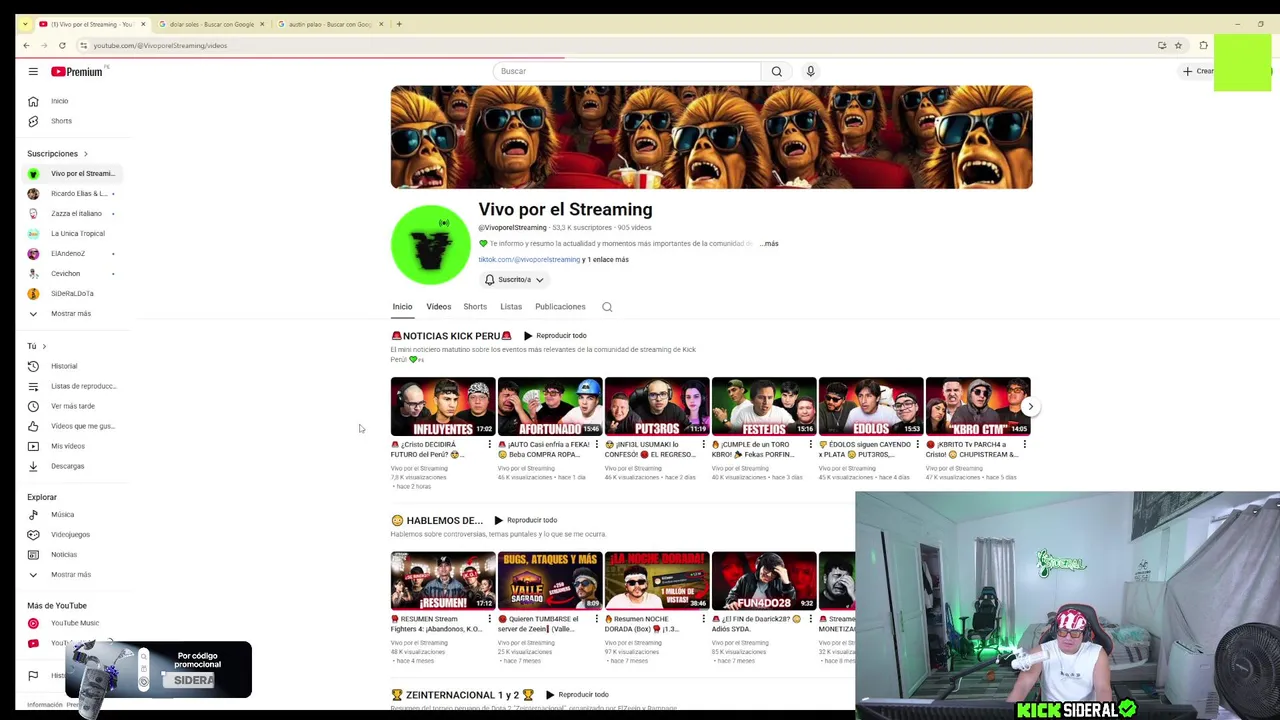This screenshot has height=720, width=1280.
Task: Expand the Suscripciones section chevron
Action: pyautogui.click(x=86, y=154)
